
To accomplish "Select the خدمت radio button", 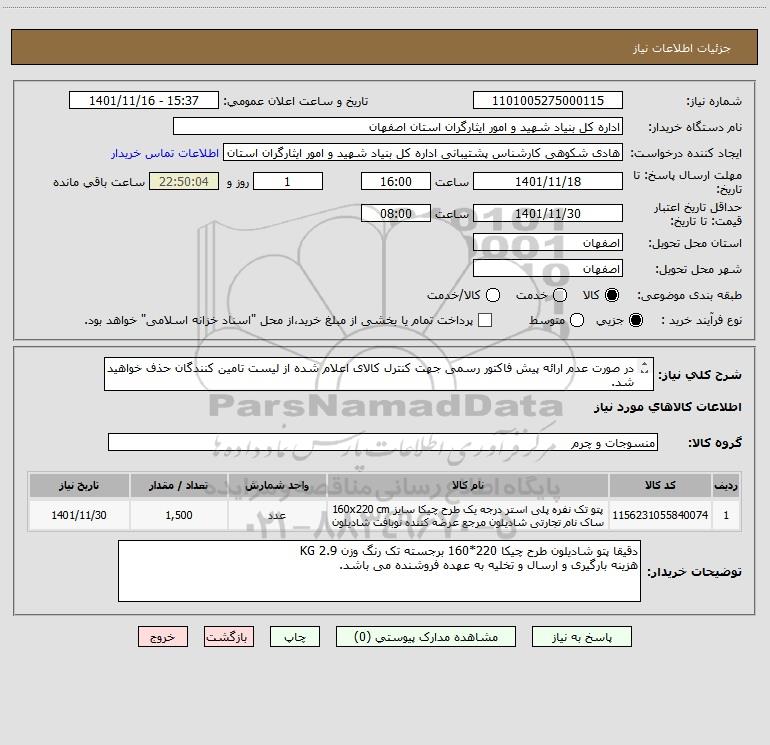I will [560, 295].
